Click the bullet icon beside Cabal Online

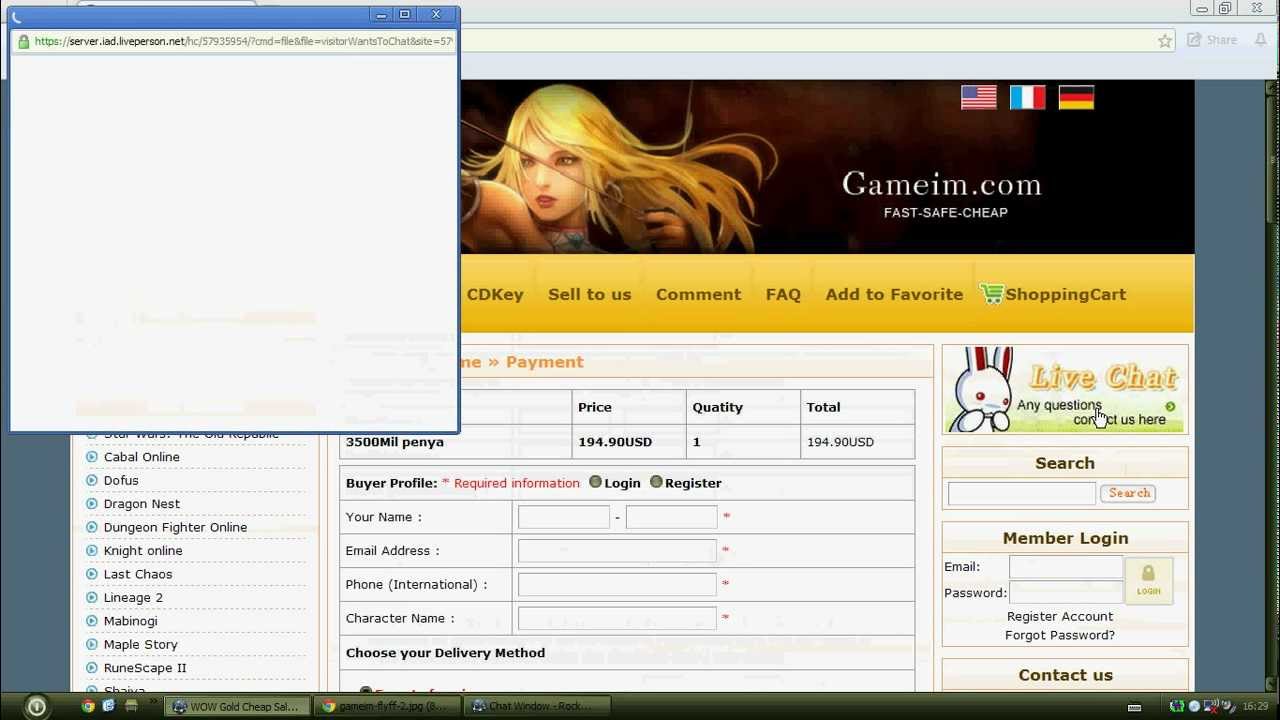pyautogui.click(x=92, y=457)
